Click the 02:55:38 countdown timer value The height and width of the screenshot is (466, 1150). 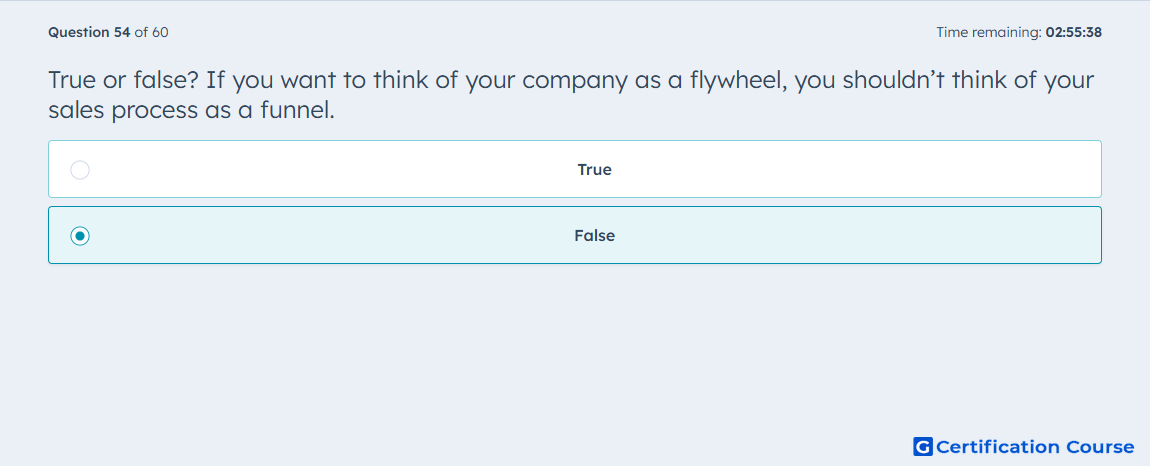[x=1074, y=32]
